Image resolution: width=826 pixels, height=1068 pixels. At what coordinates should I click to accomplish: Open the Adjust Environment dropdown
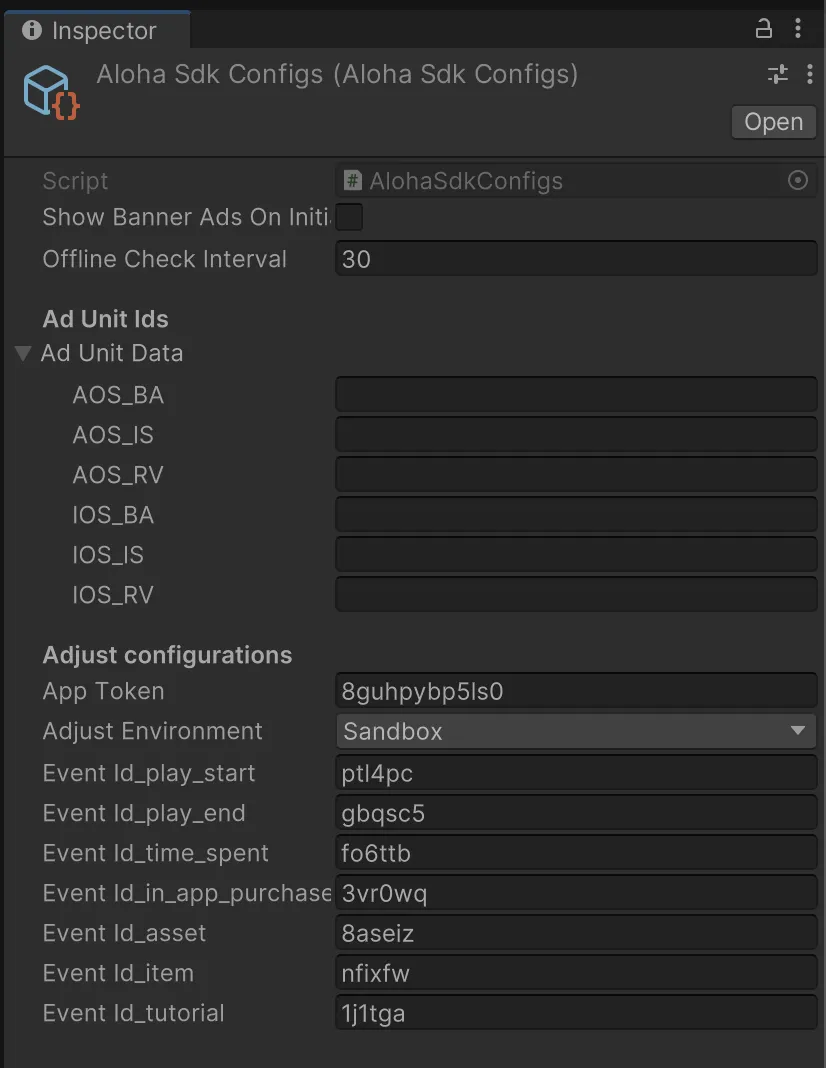coord(576,731)
